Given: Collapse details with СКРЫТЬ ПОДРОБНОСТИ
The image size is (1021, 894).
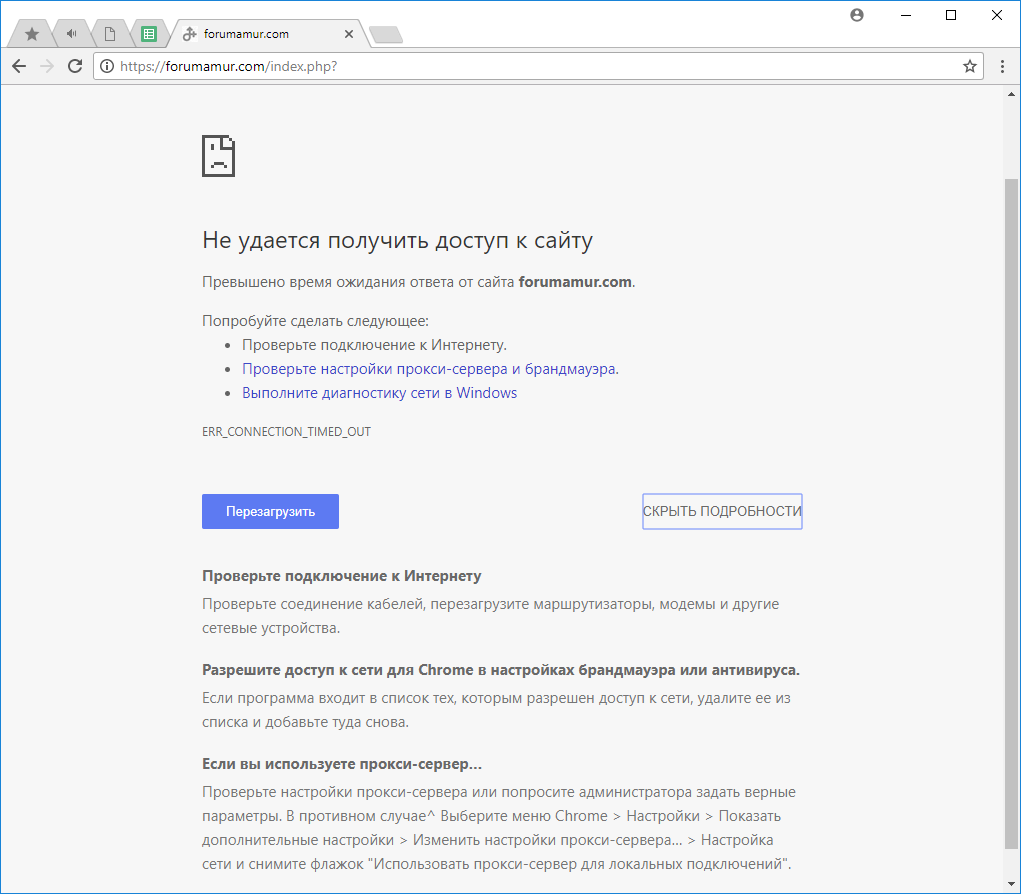Looking at the screenshot, I should [x=722, y=511].
